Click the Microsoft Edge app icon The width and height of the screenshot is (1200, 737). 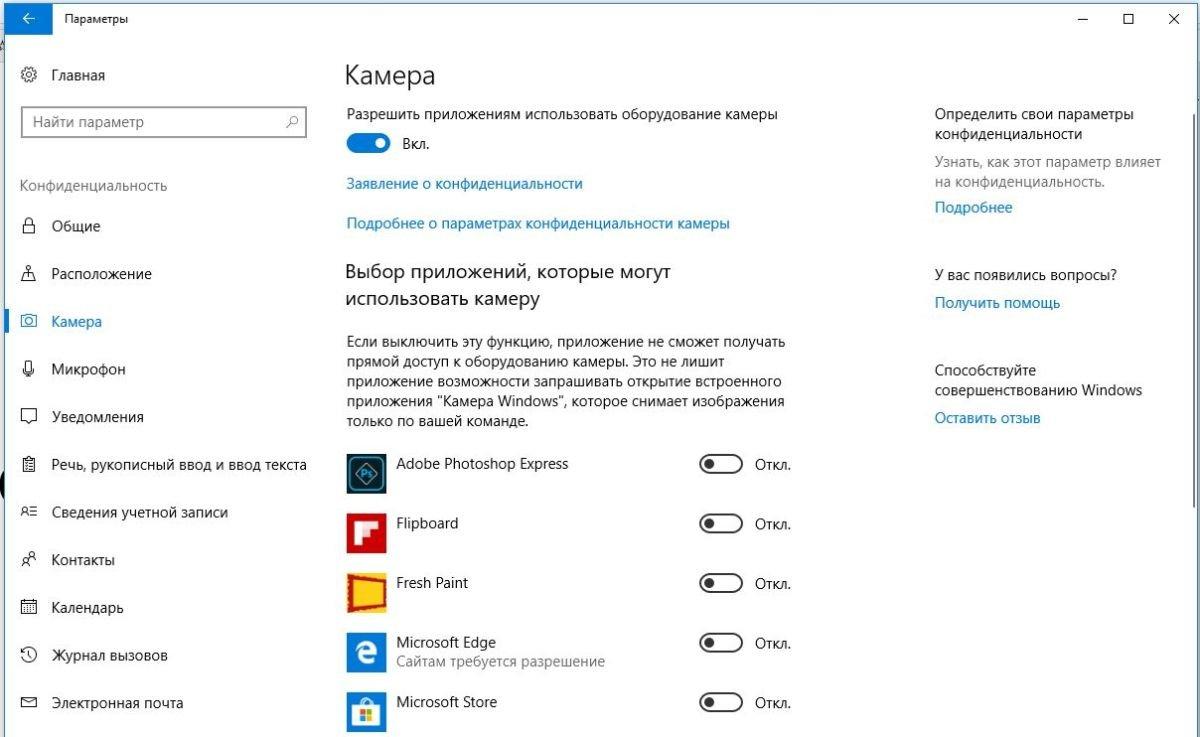(x=366, y=652)
